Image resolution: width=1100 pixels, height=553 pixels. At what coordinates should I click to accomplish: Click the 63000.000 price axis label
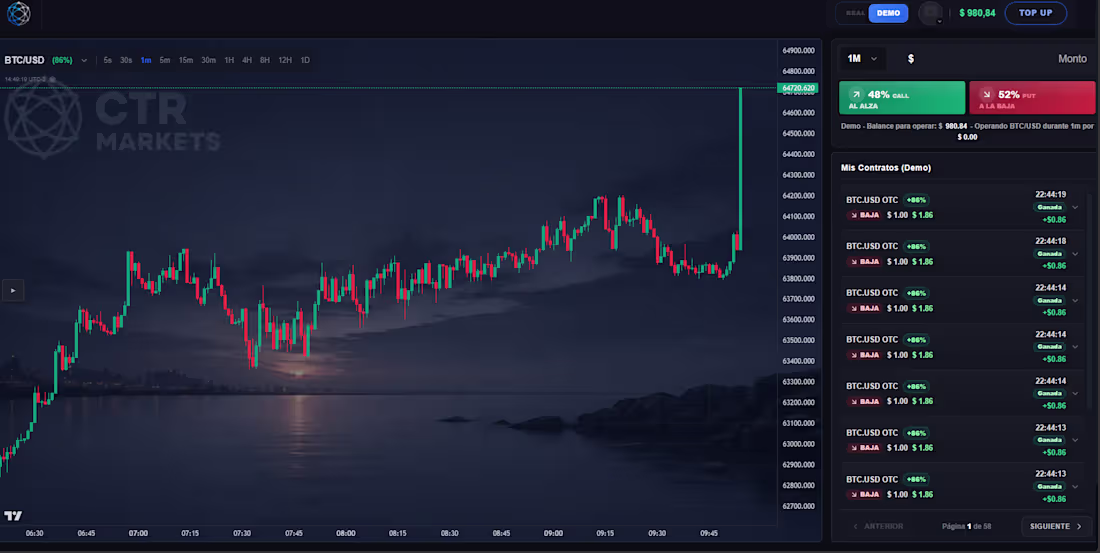[798, 444]
